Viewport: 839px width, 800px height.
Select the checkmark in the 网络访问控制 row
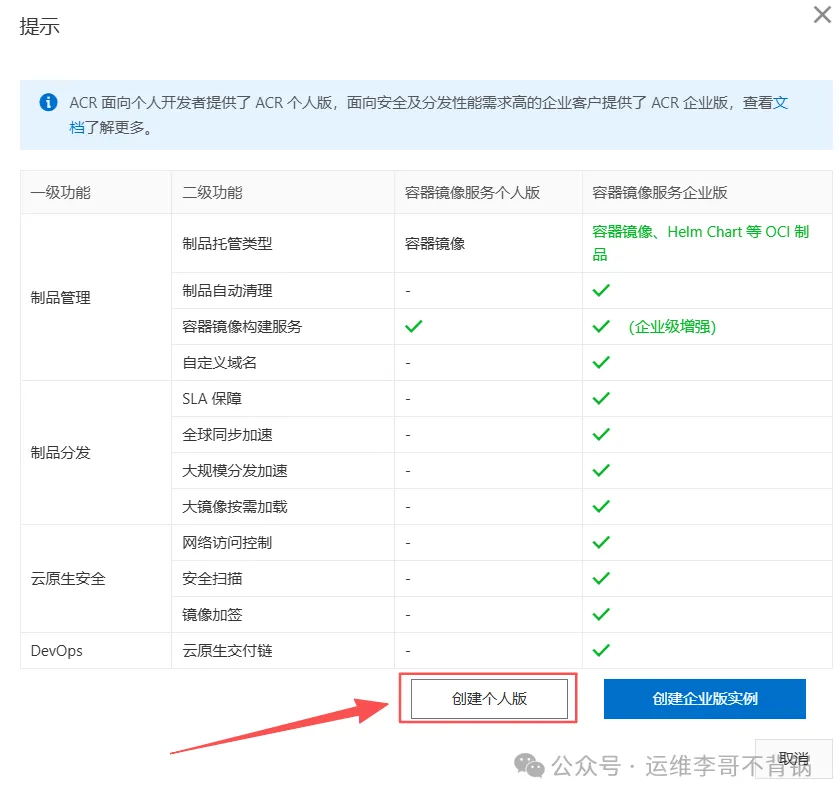[x=601, y=542]
